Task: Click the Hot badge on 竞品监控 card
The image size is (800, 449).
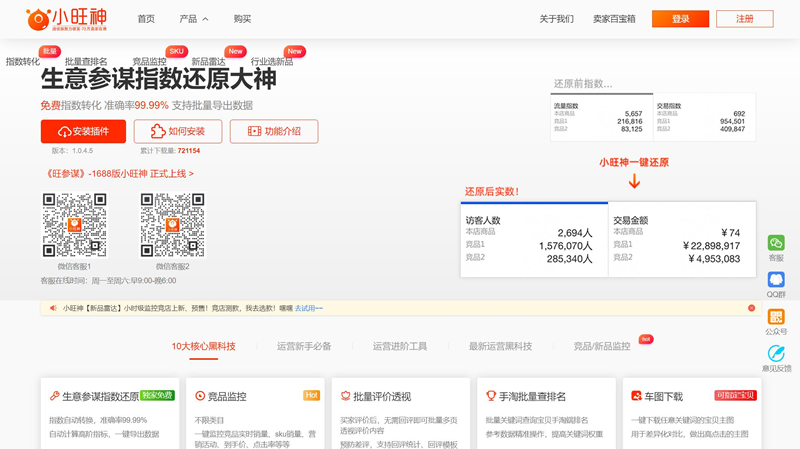Action: click(x=312, y=395)
